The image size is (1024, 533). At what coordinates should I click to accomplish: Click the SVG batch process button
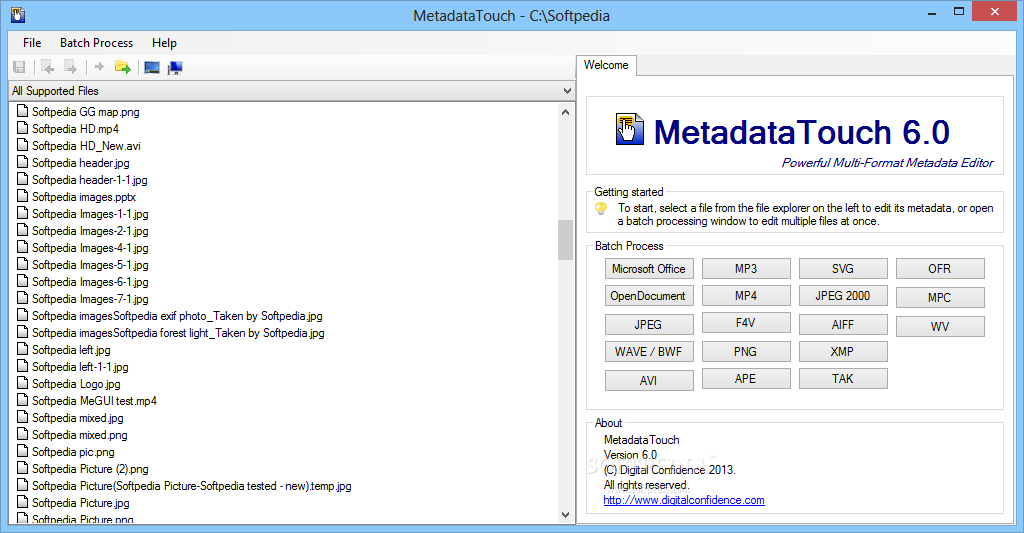coord(843,268)
